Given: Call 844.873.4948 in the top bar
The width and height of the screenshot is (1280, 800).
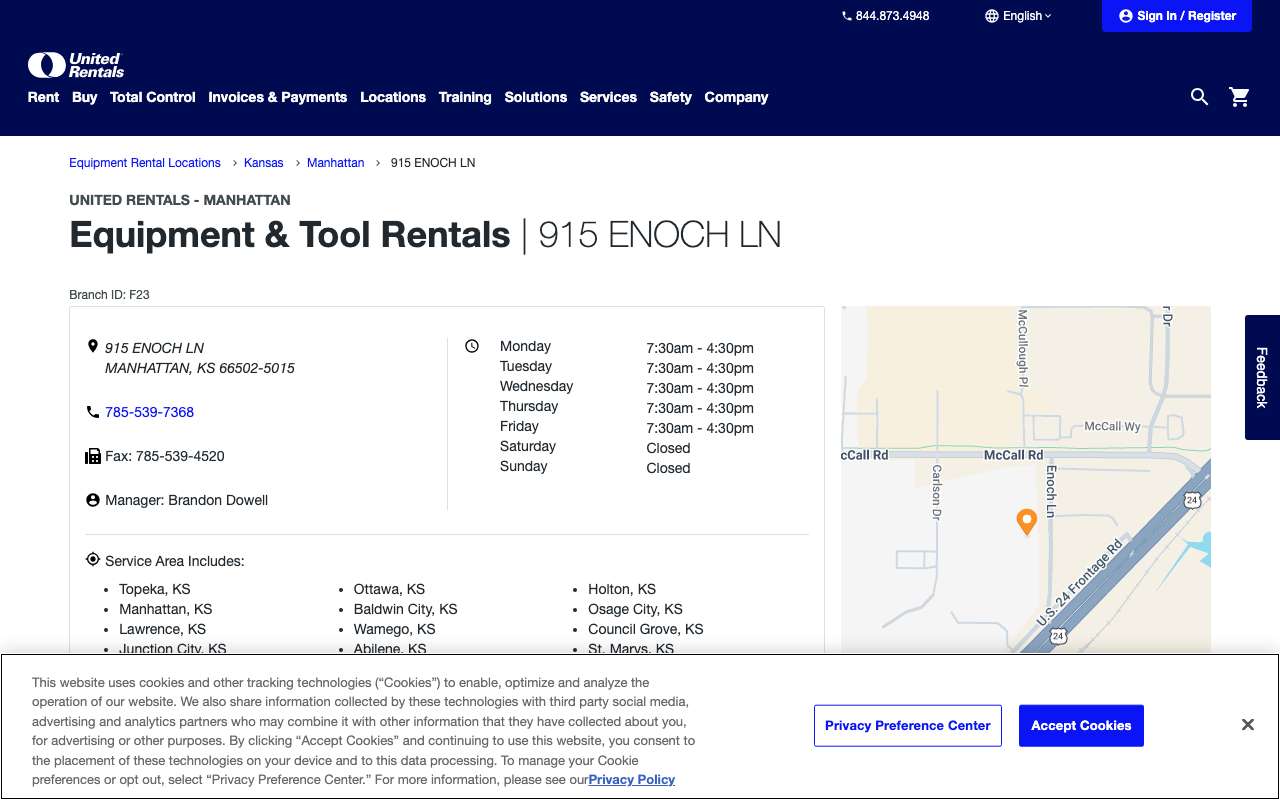Looking at the screenshot, I should [892, 16].
